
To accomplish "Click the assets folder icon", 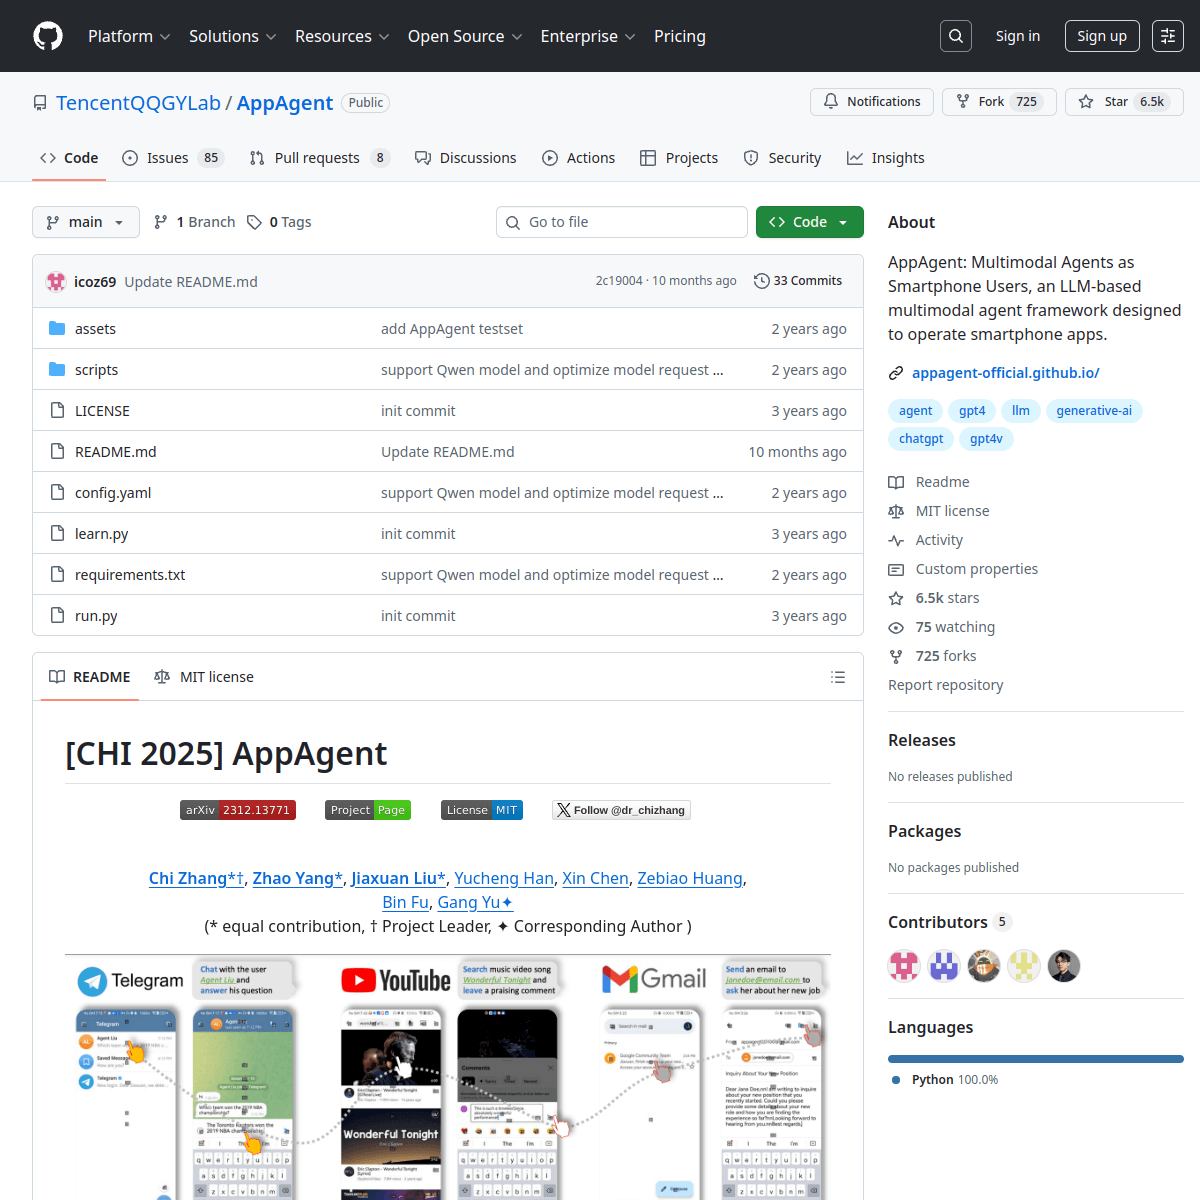I will coord(57,329).
